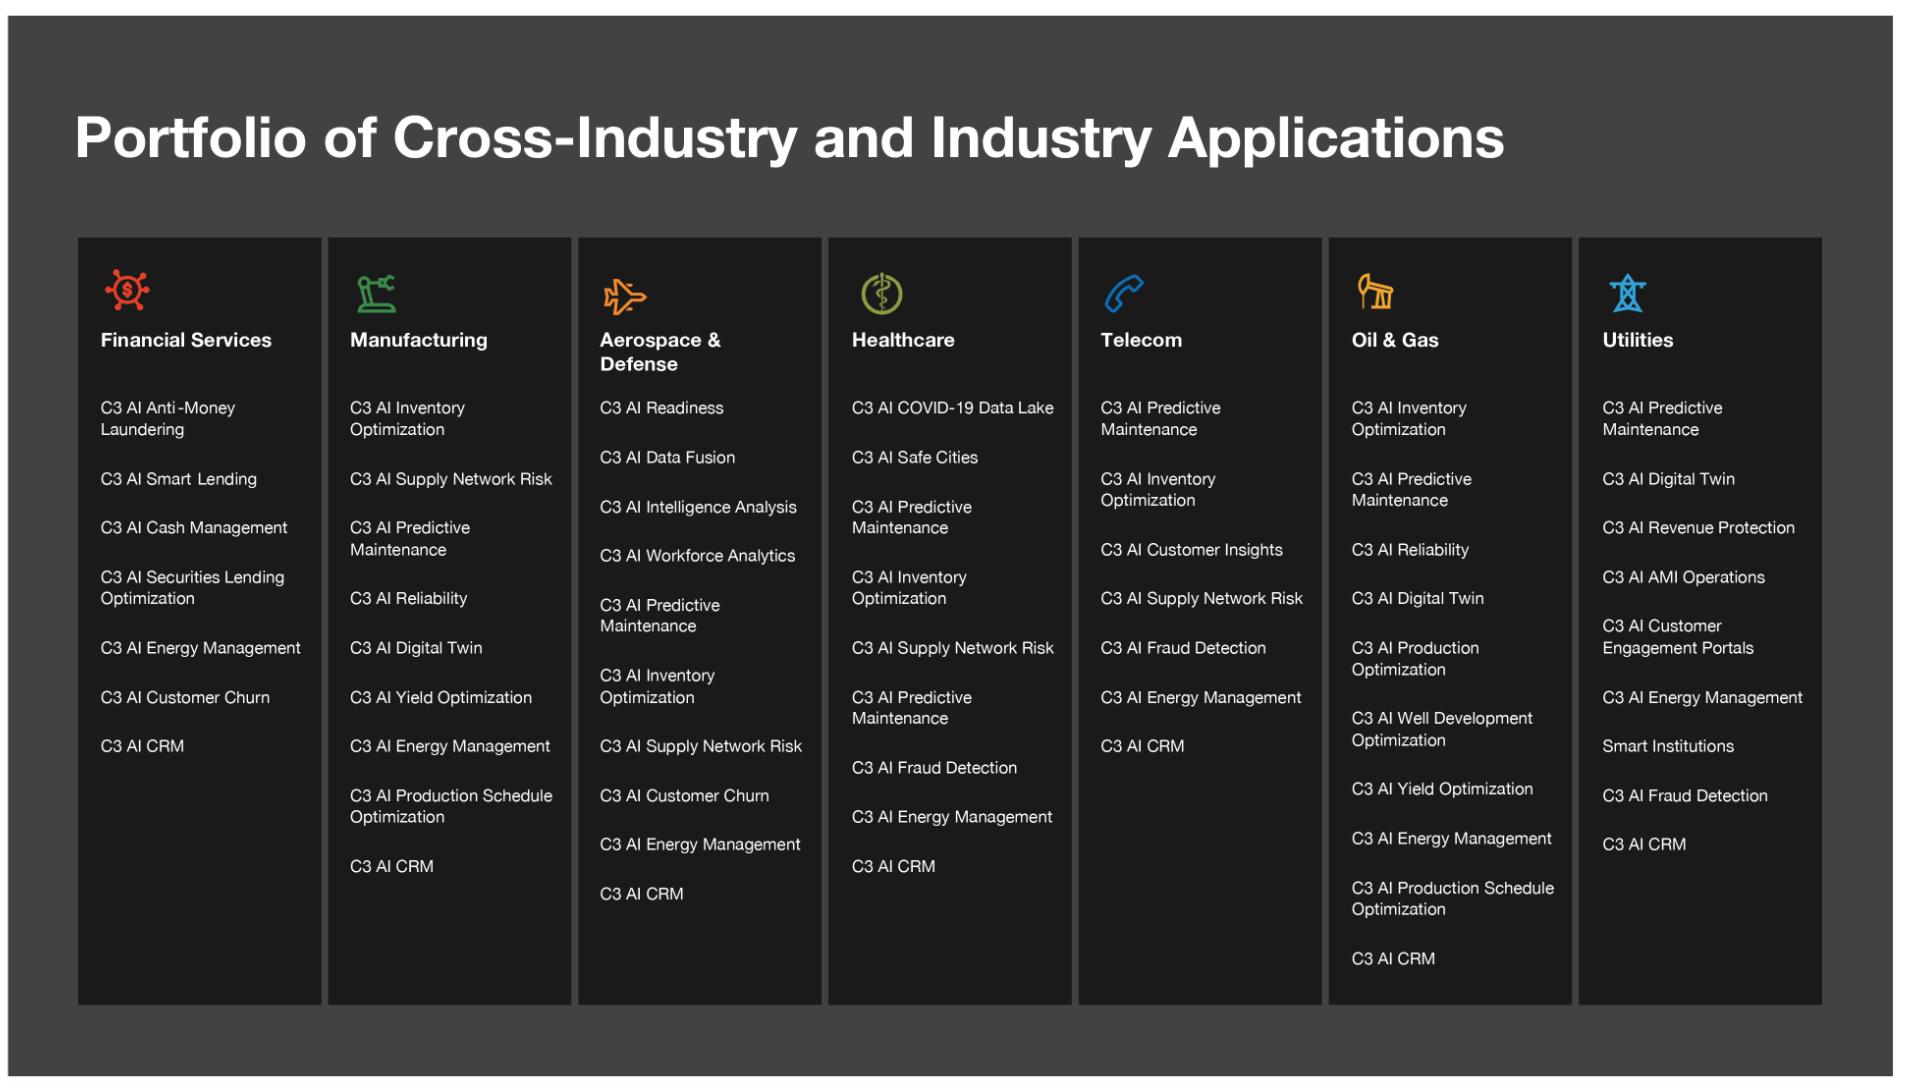This screenshot has width=1906, height=1088.
Task: Click the Aerospace & Defense jet icon
Action: pyautogui.click(x=625, y=296)
